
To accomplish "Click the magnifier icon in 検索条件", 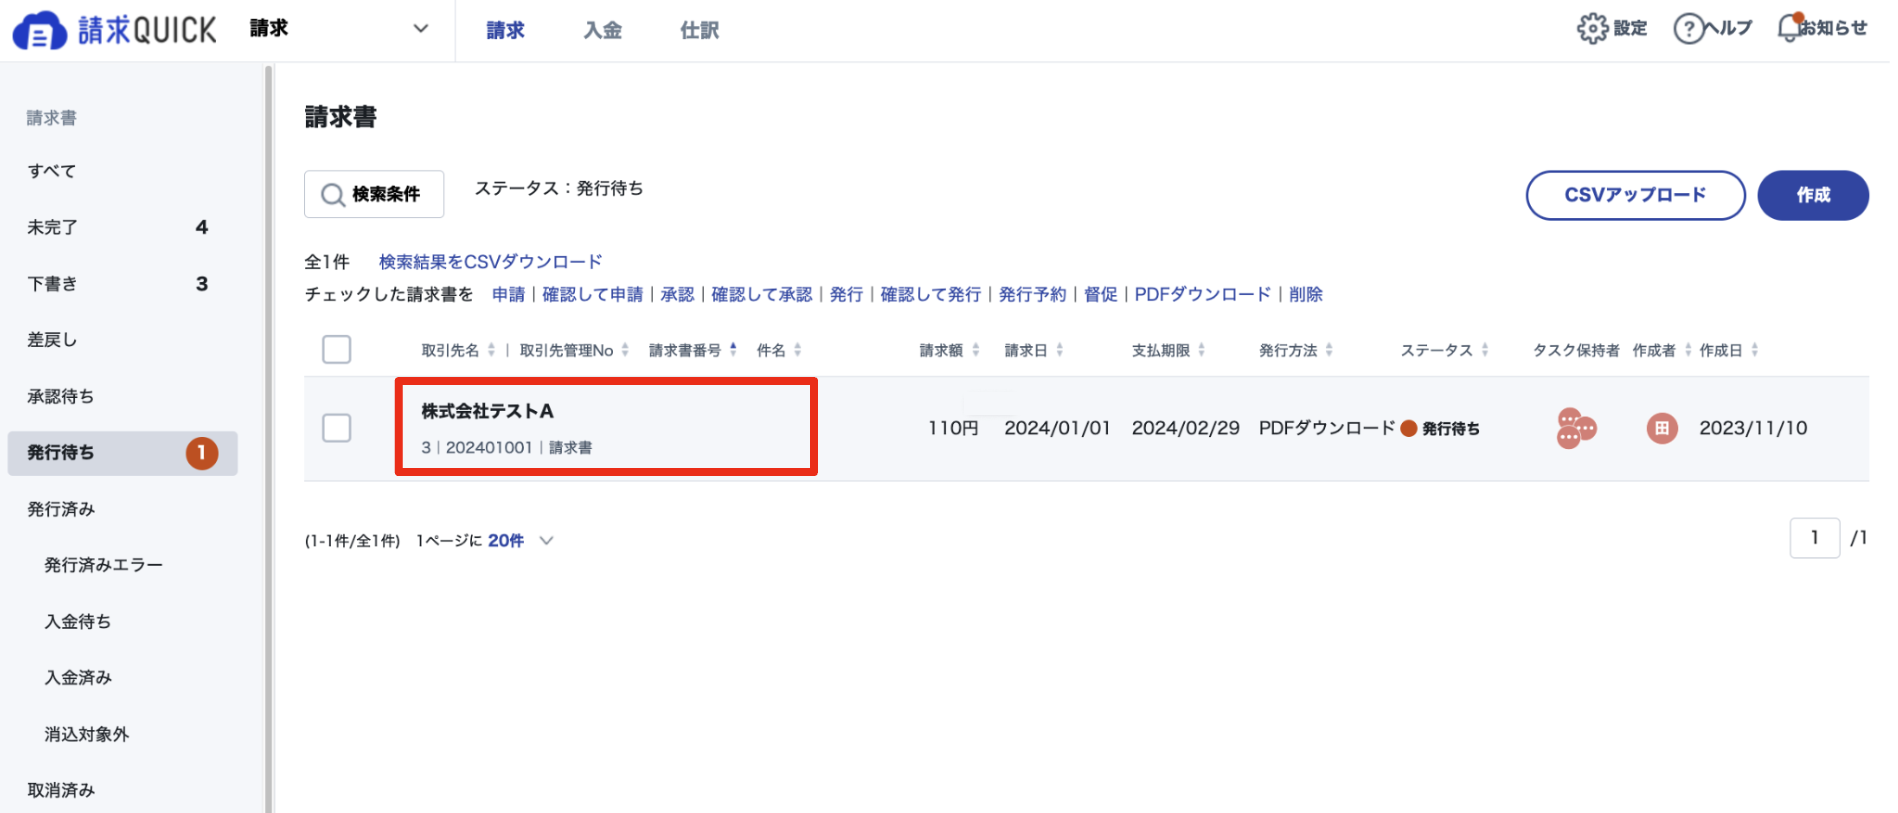I will [x=332, y=194].
